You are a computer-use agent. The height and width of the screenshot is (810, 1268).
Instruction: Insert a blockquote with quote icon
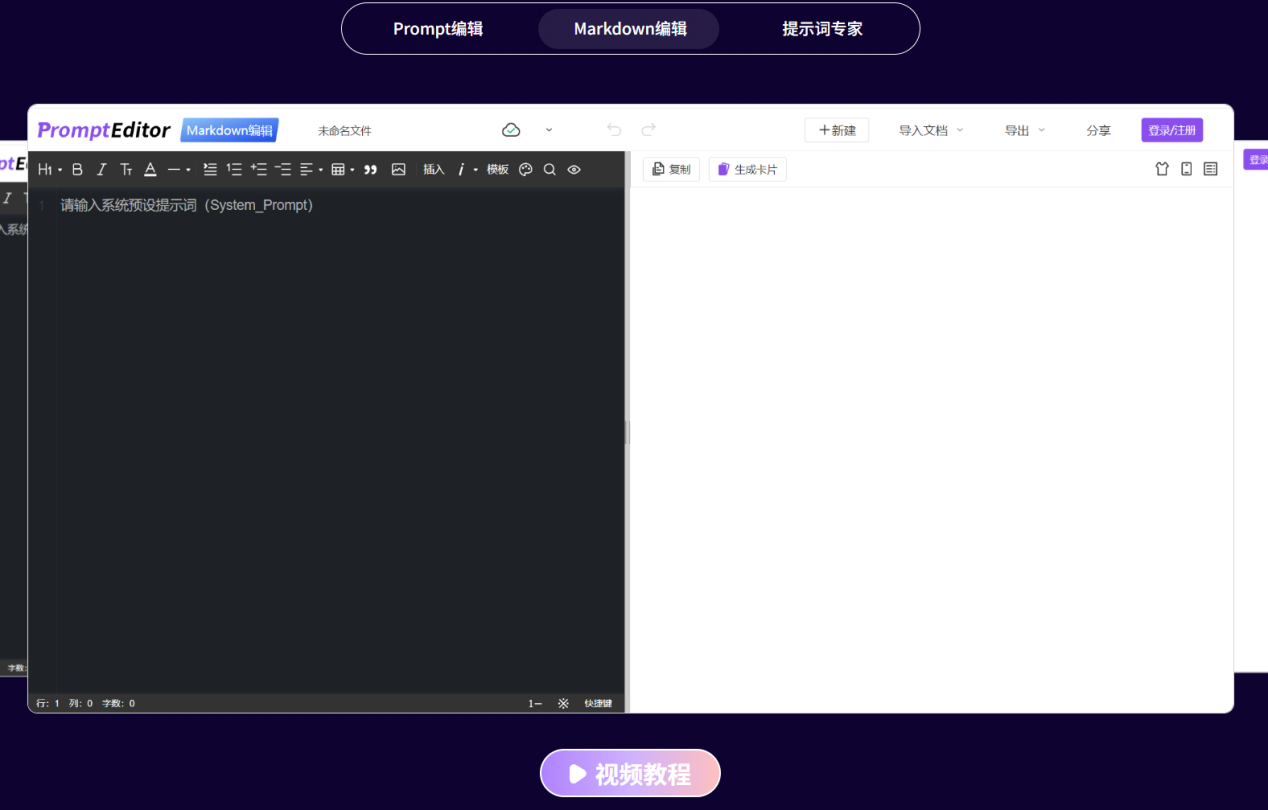point(370,170)
